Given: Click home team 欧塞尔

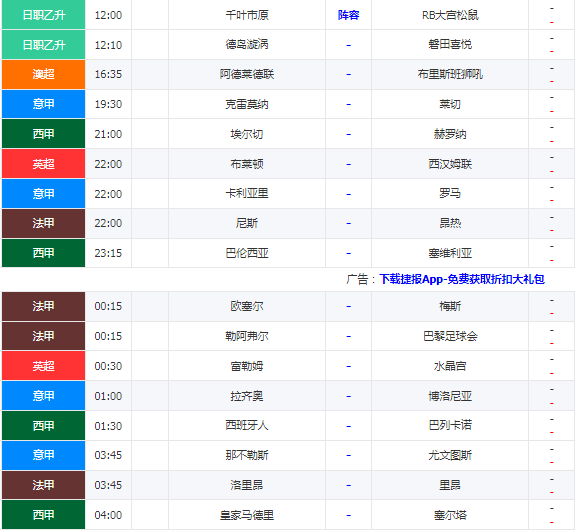Looking at the screenshot, I should tap(247, 306).
